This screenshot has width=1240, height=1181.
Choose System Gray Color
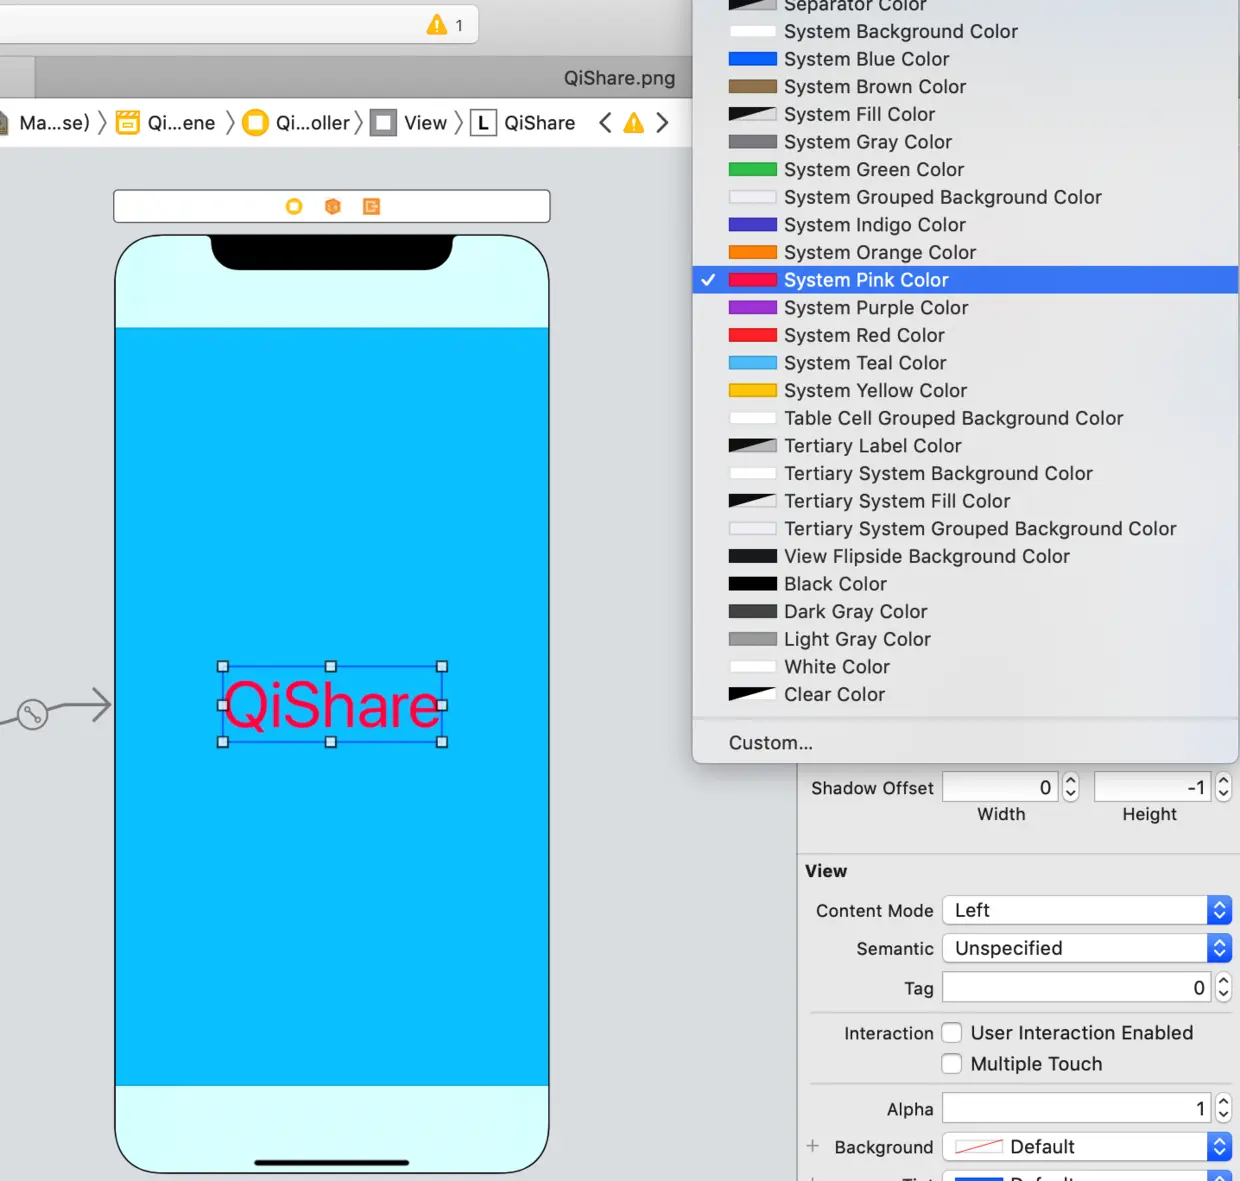[x=966, y=142]
